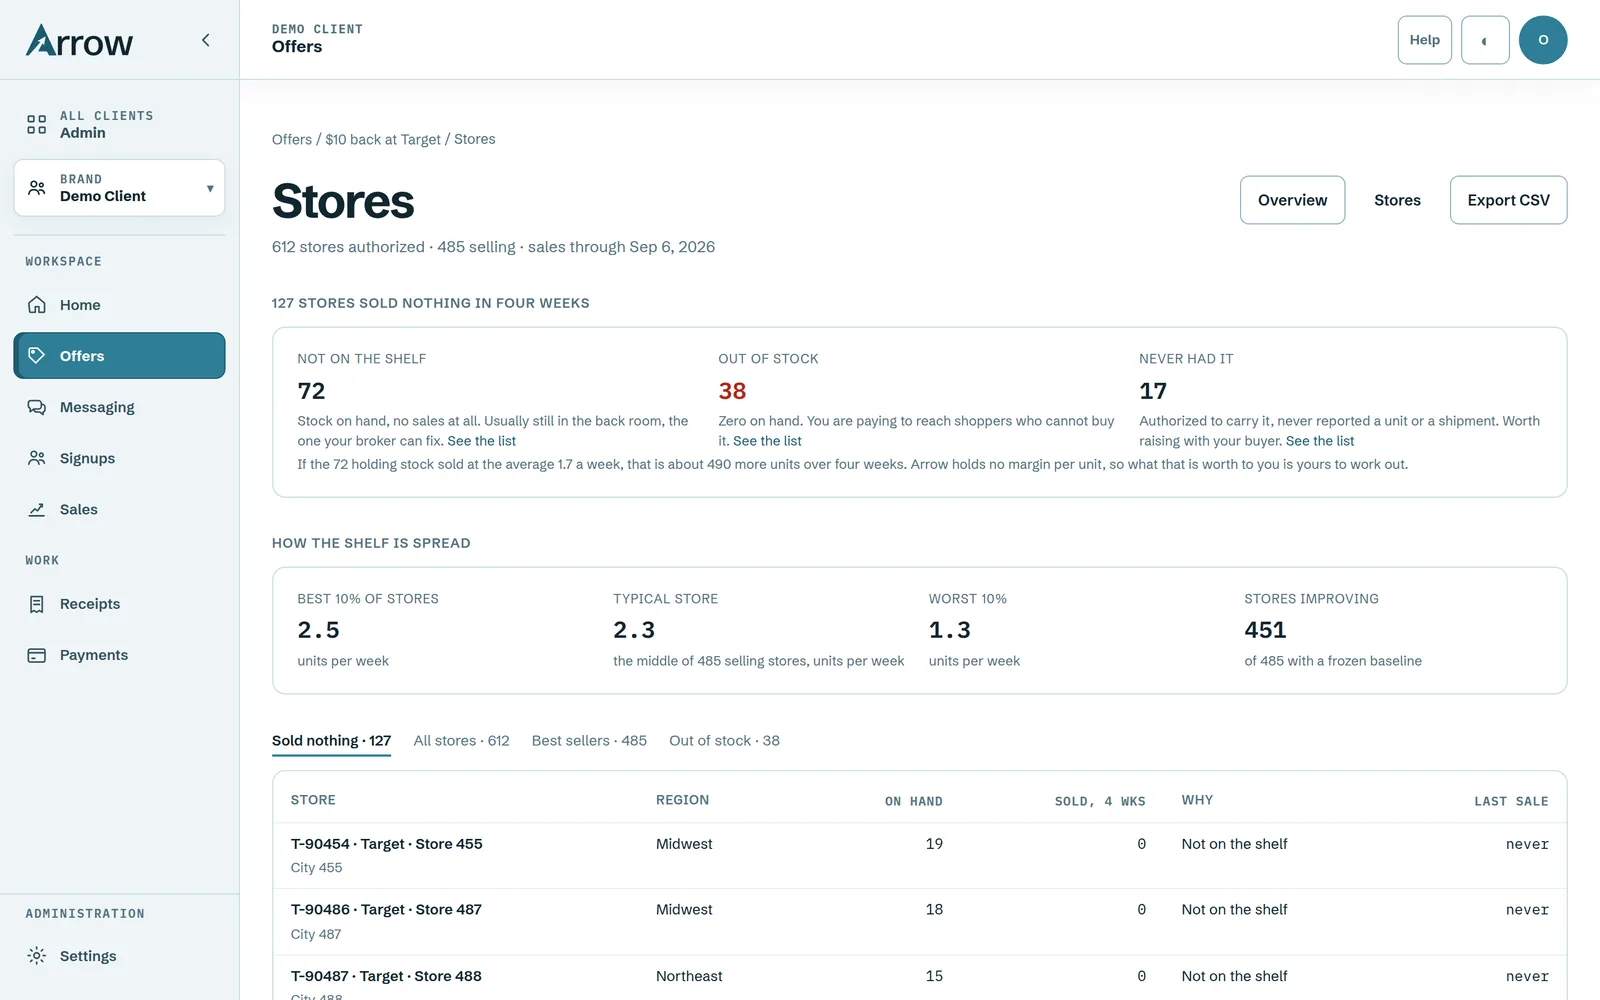
Task: See the list of Out of stock stores
Action: [767, 441]
